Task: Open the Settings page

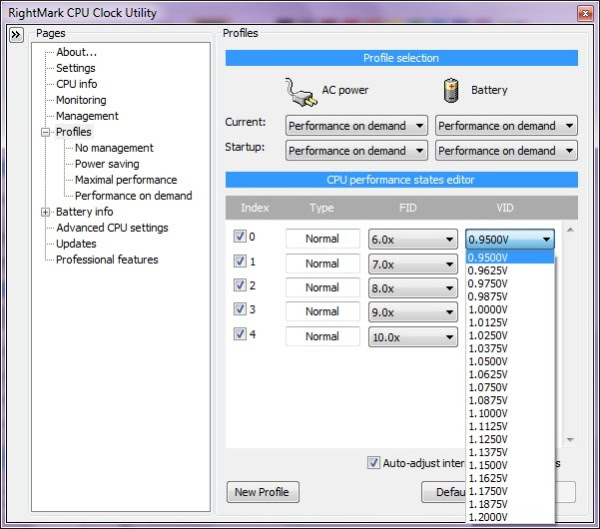Action: (76, 68)
